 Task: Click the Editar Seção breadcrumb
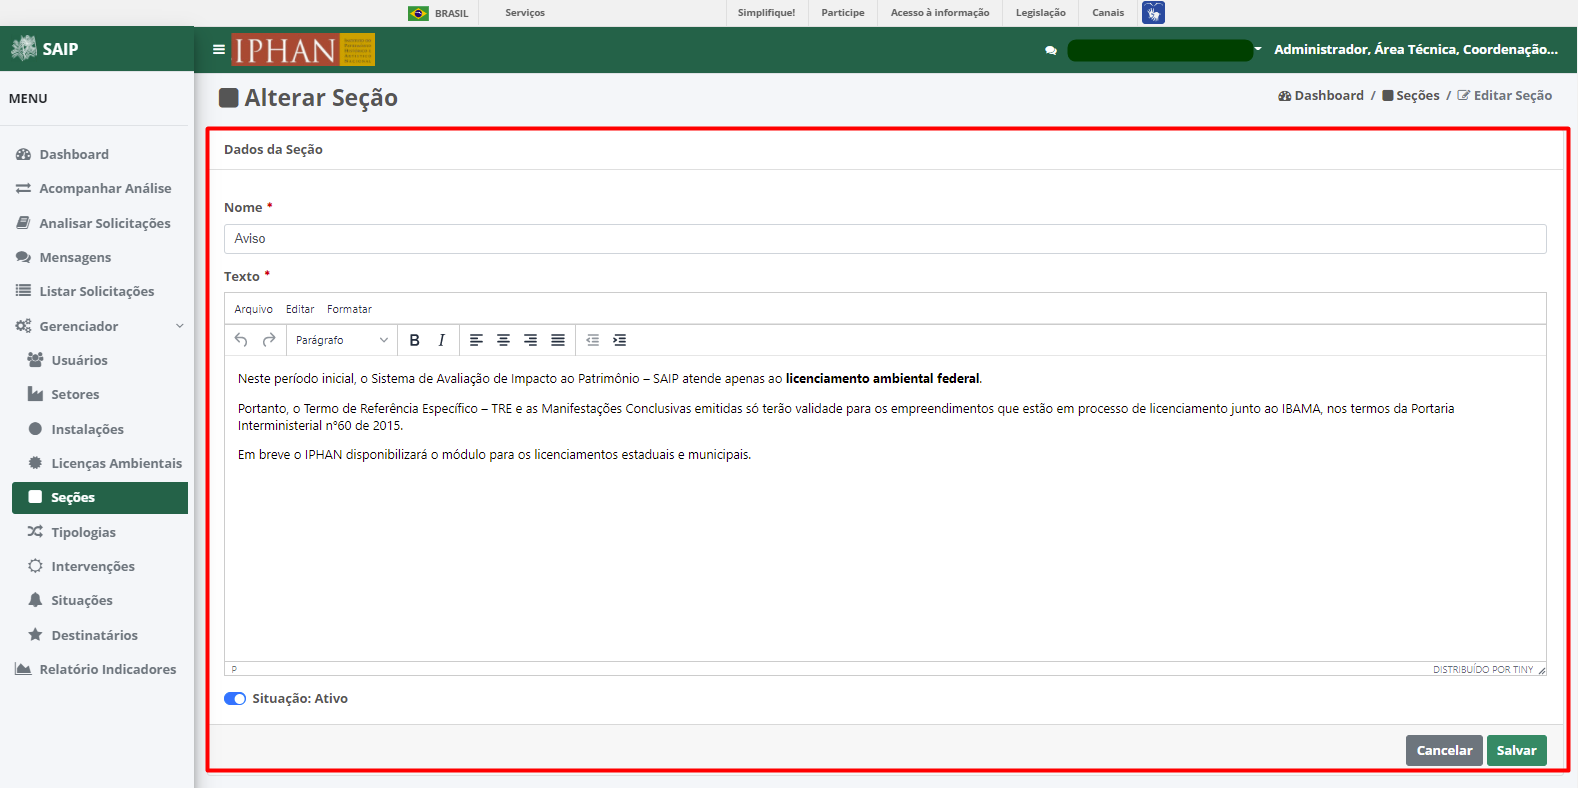coord(1505,95)
